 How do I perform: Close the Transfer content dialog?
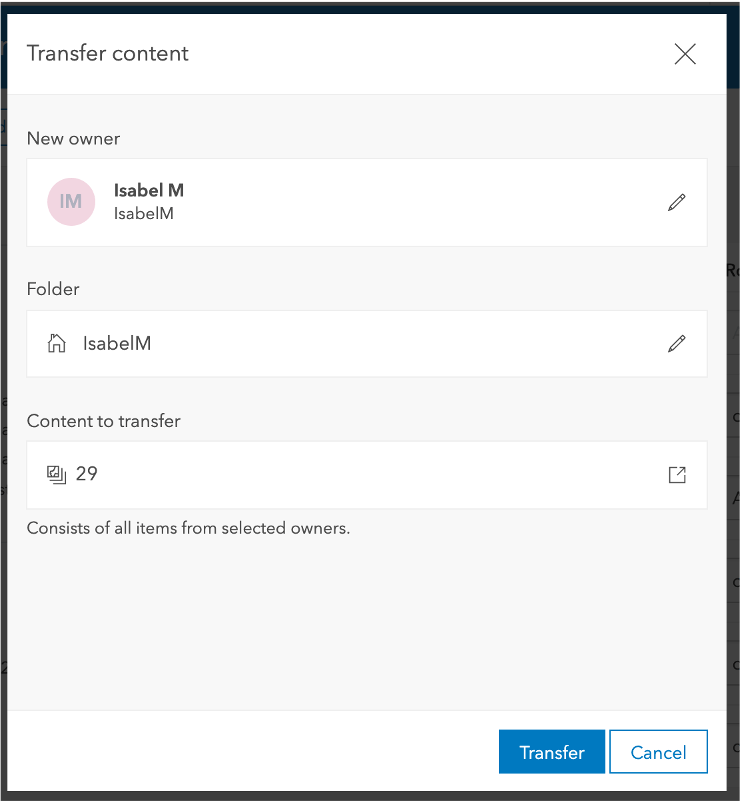[x=685, y=54]
